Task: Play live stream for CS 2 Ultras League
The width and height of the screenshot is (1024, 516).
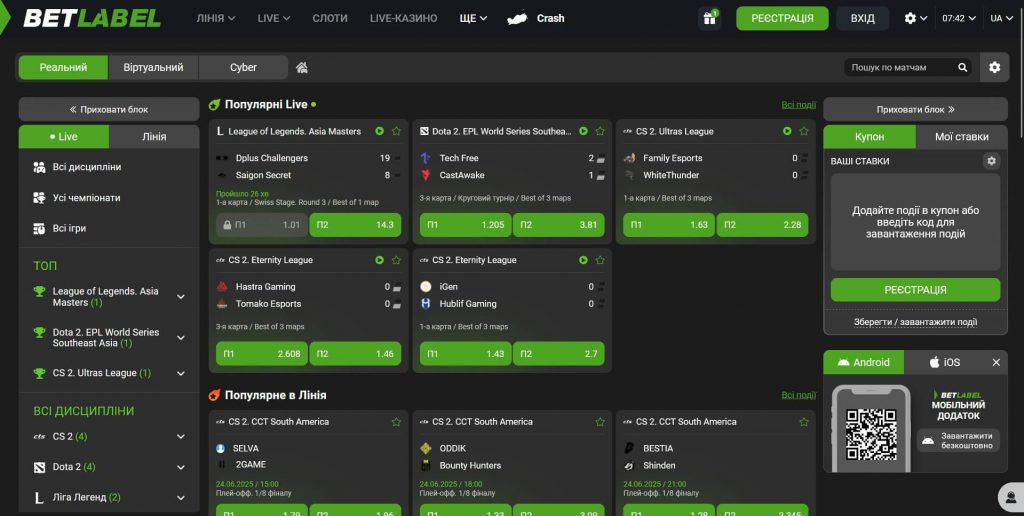Action: click(x=787, y=131)
